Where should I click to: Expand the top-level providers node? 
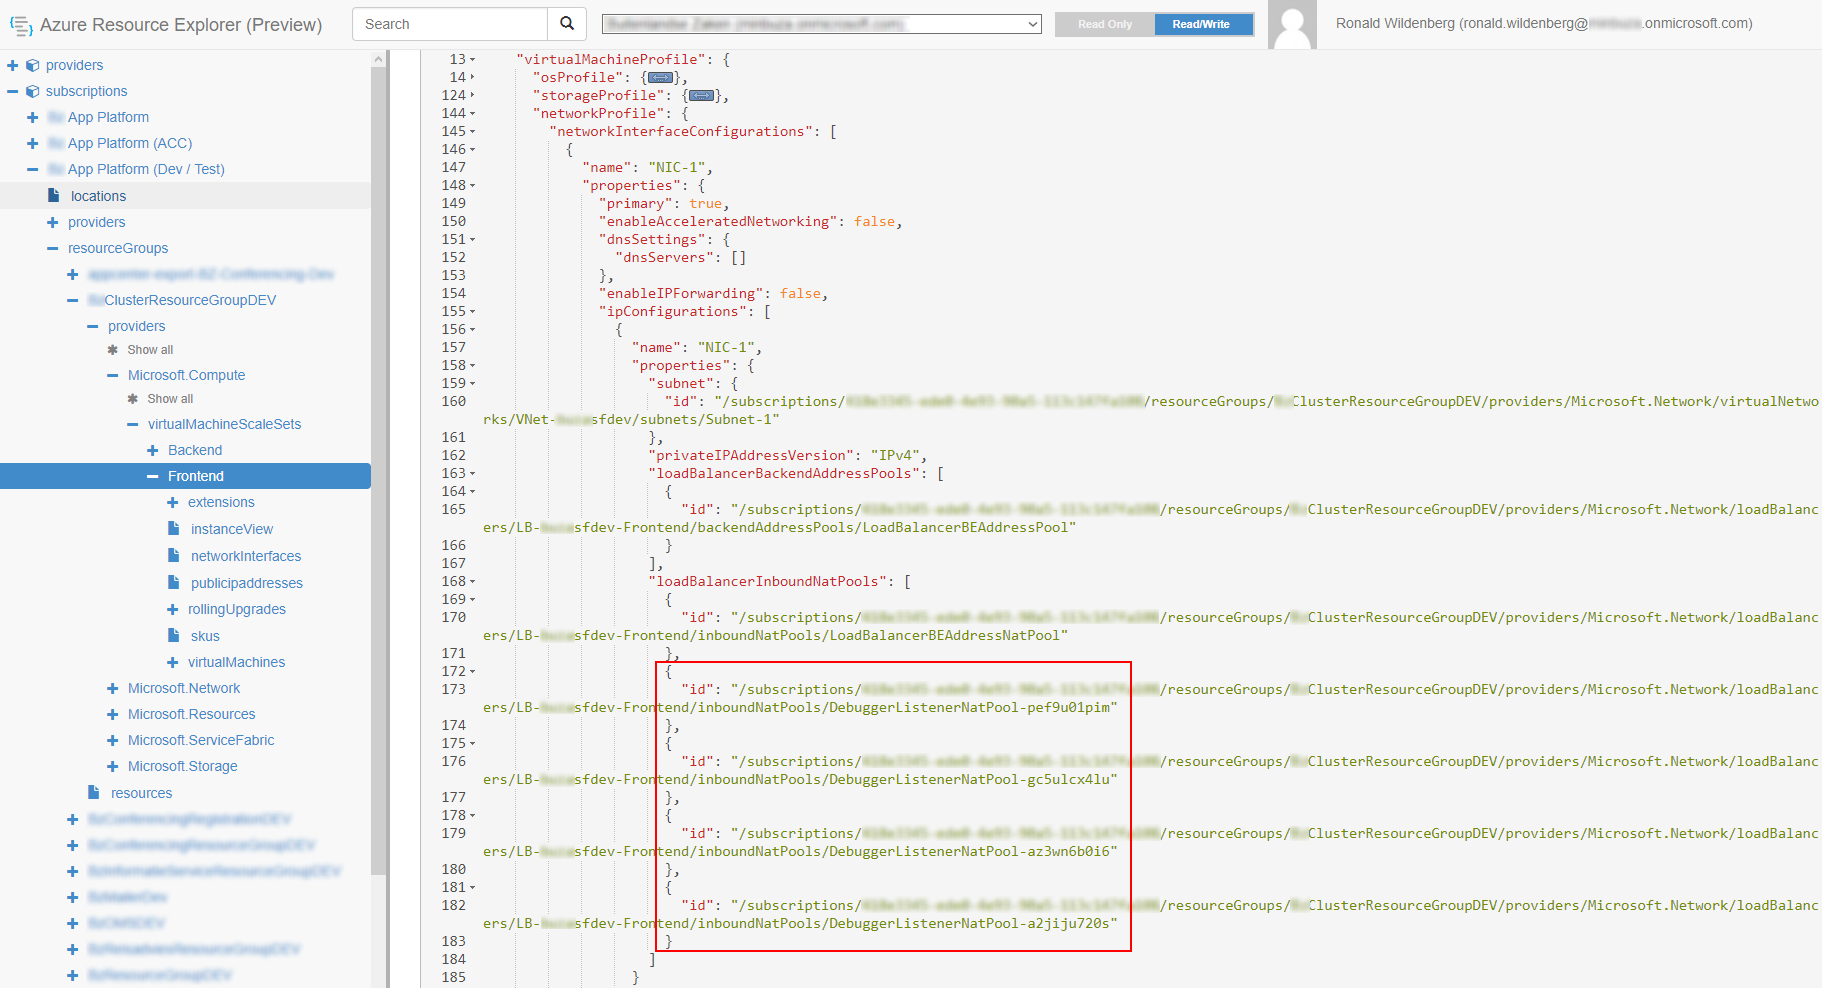13,65
